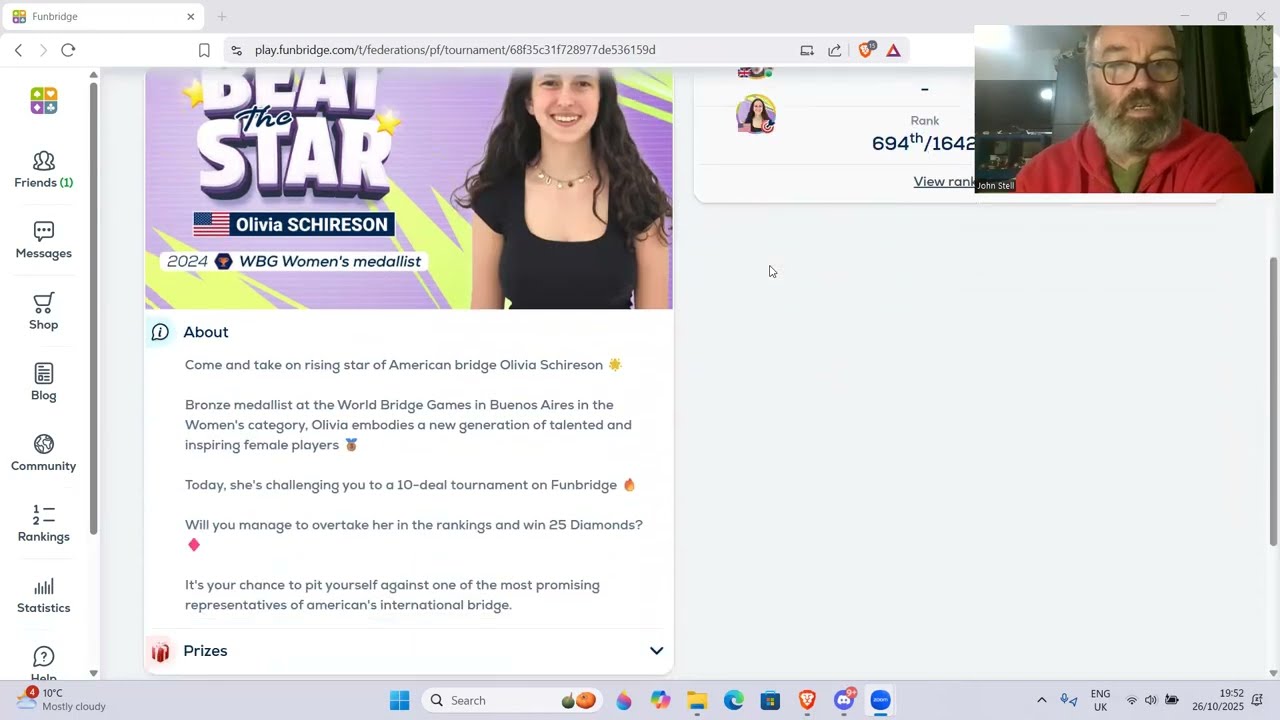
Task: Open the Blog page from sidebar
Action: point(44,383)
